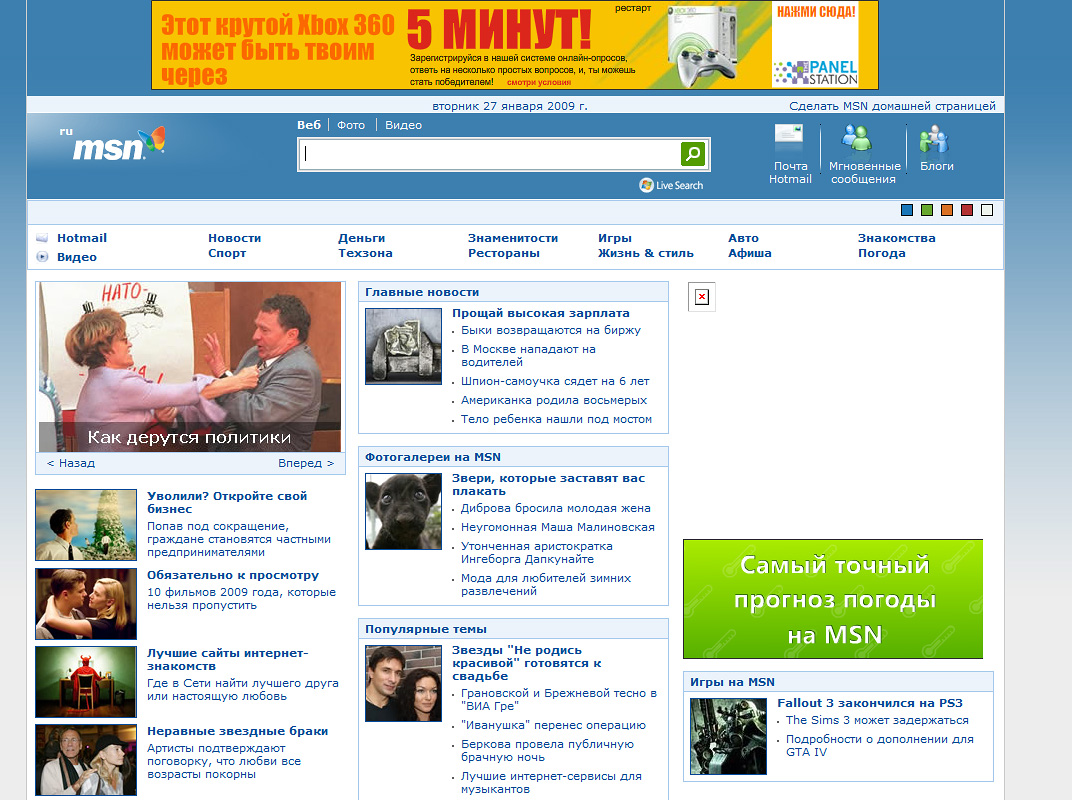Click the Видео play icon in navigation
This screenshot has height=800, width=1072.
click(42, 257)
